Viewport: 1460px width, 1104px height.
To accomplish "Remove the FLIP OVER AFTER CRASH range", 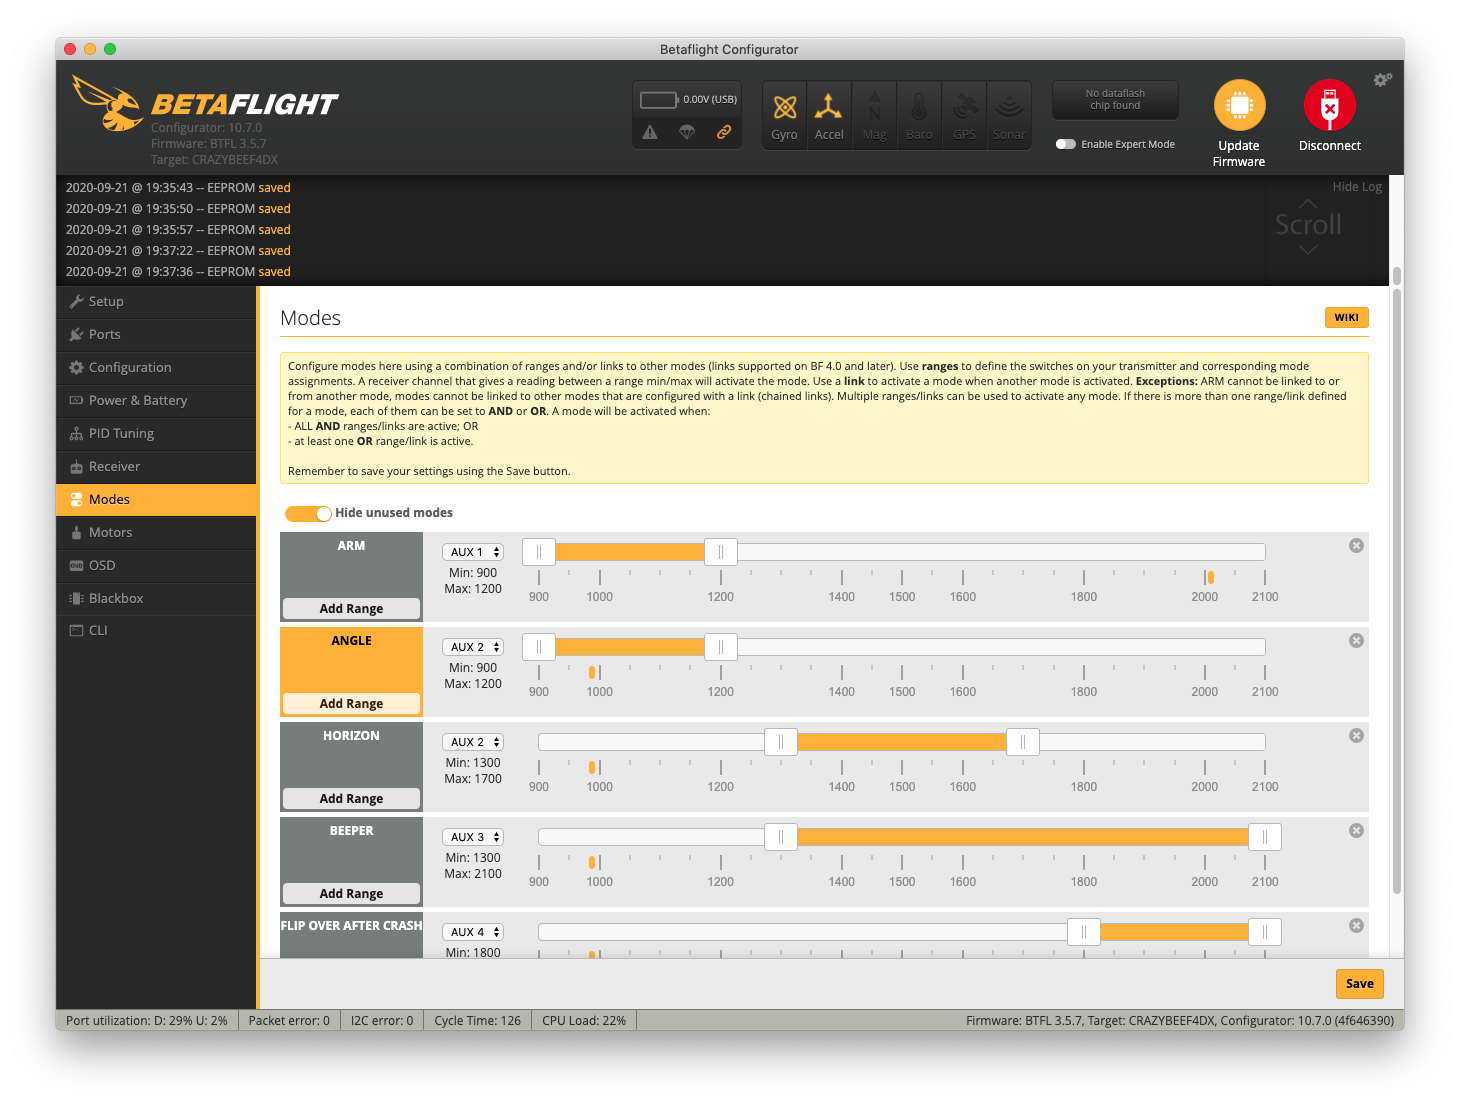I will point(1356,926).
